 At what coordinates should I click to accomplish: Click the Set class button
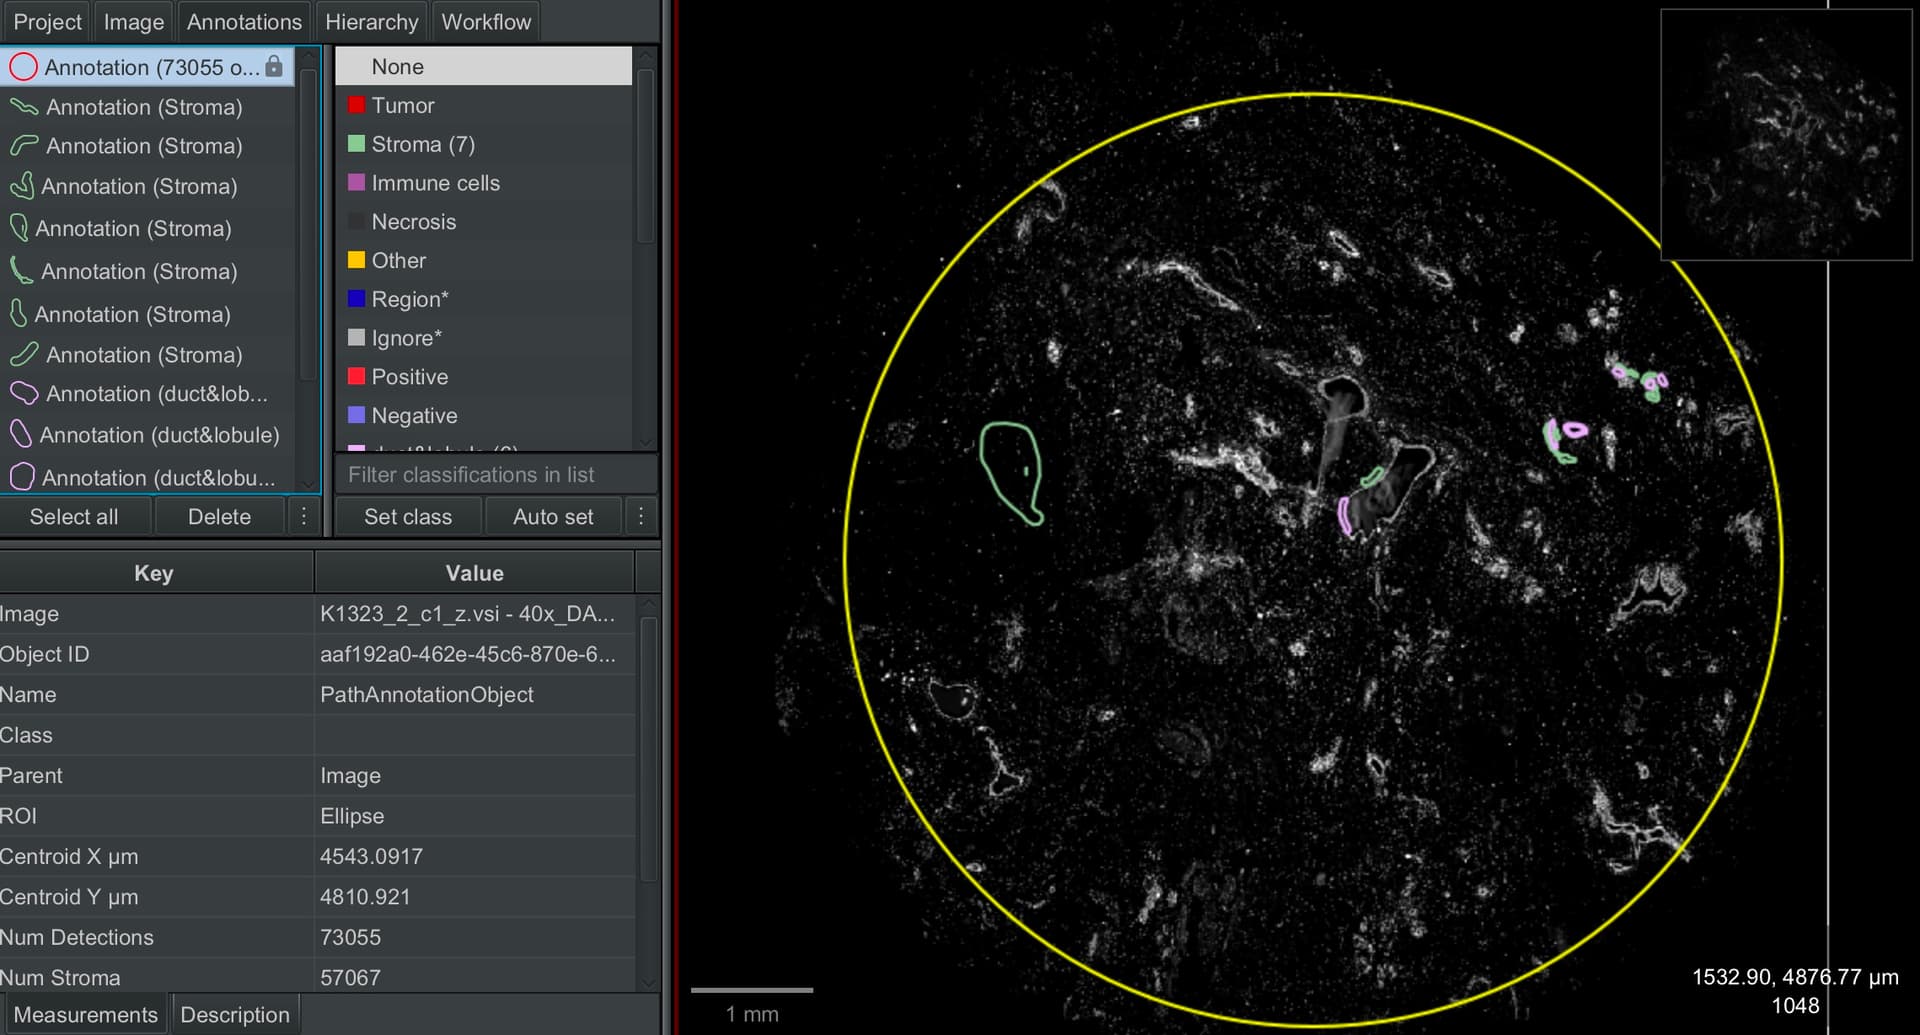[408, 516]
